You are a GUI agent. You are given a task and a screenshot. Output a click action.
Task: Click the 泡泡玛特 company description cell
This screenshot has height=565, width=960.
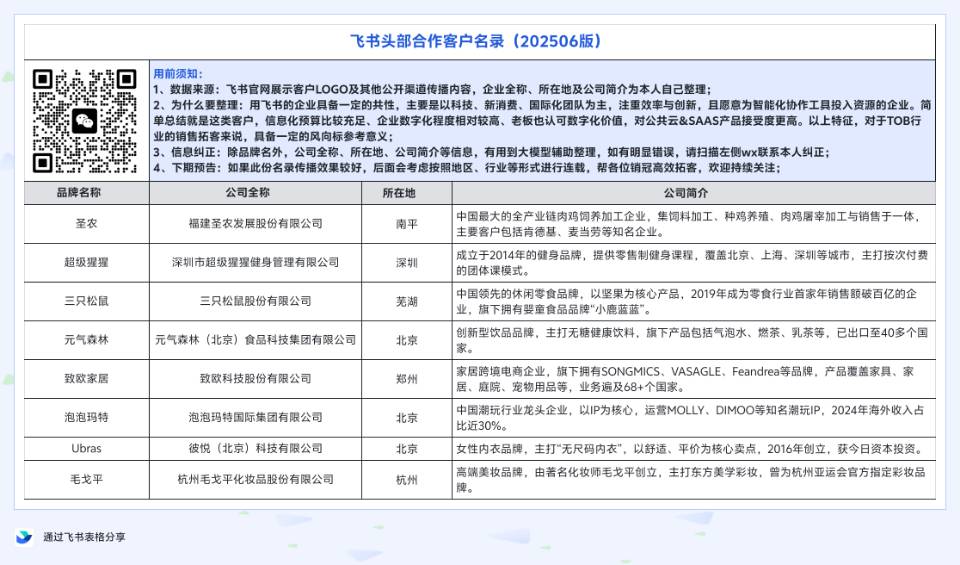[x=694, y=417]
